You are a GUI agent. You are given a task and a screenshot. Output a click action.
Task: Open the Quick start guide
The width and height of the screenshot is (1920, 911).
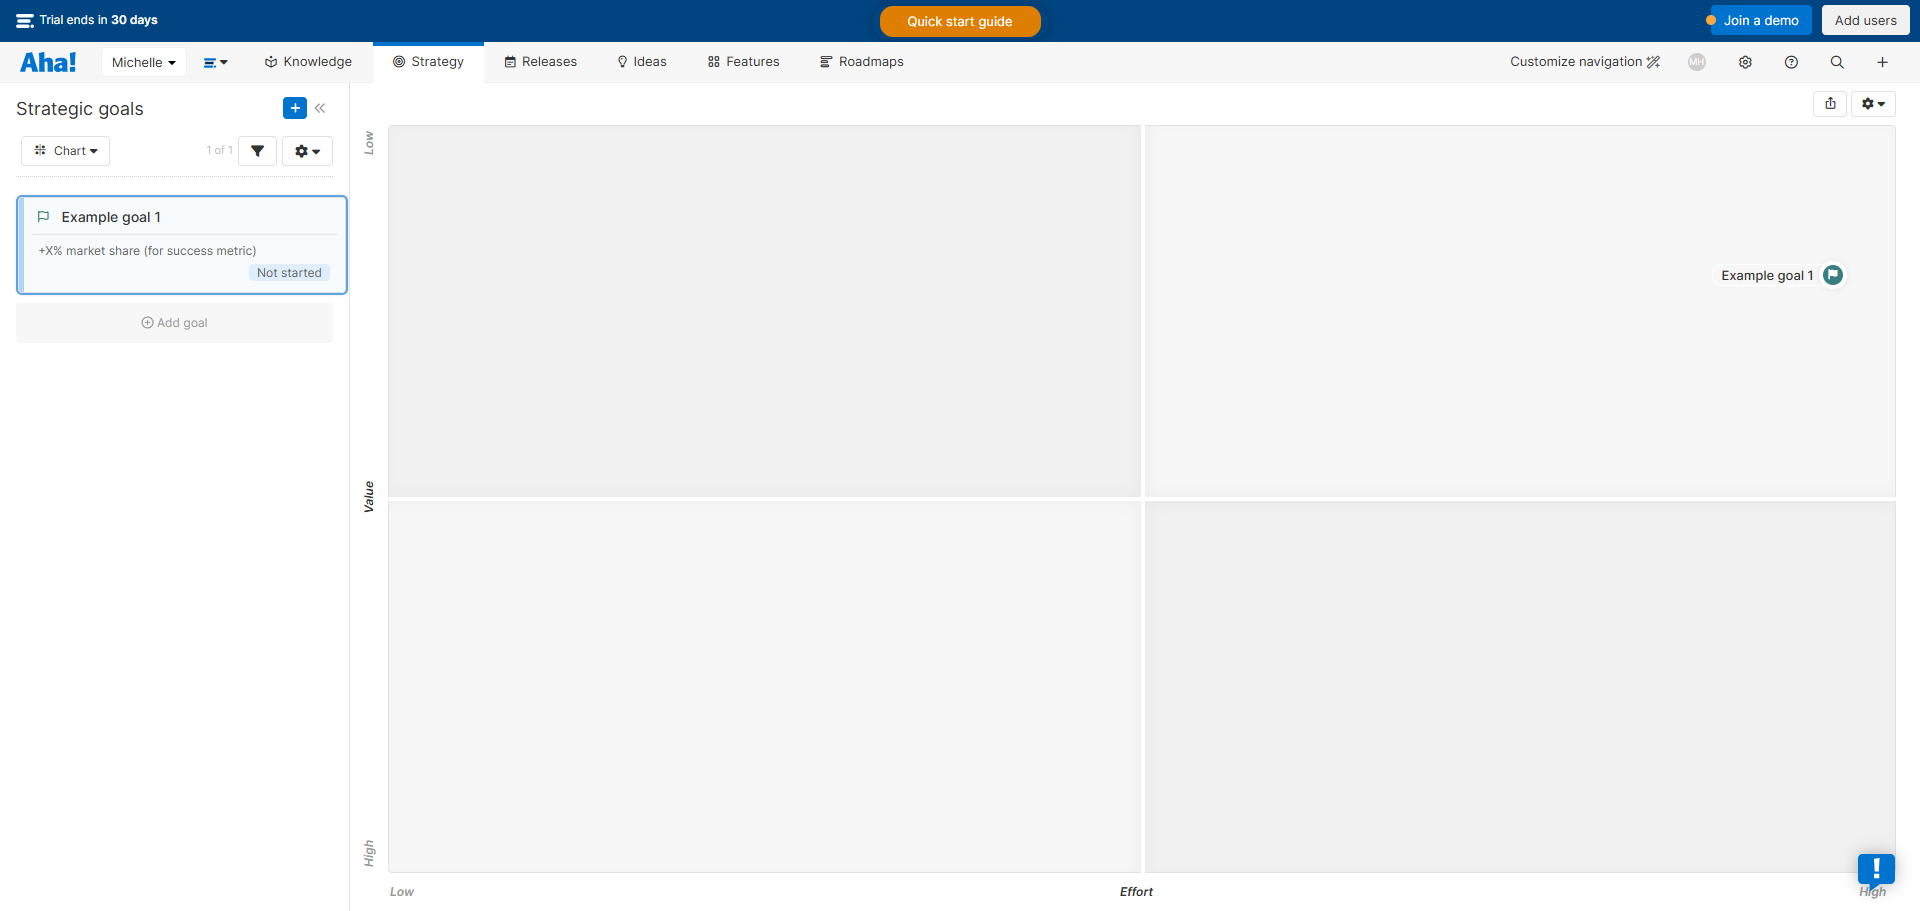pyautogui.click(x=959, y=21)
